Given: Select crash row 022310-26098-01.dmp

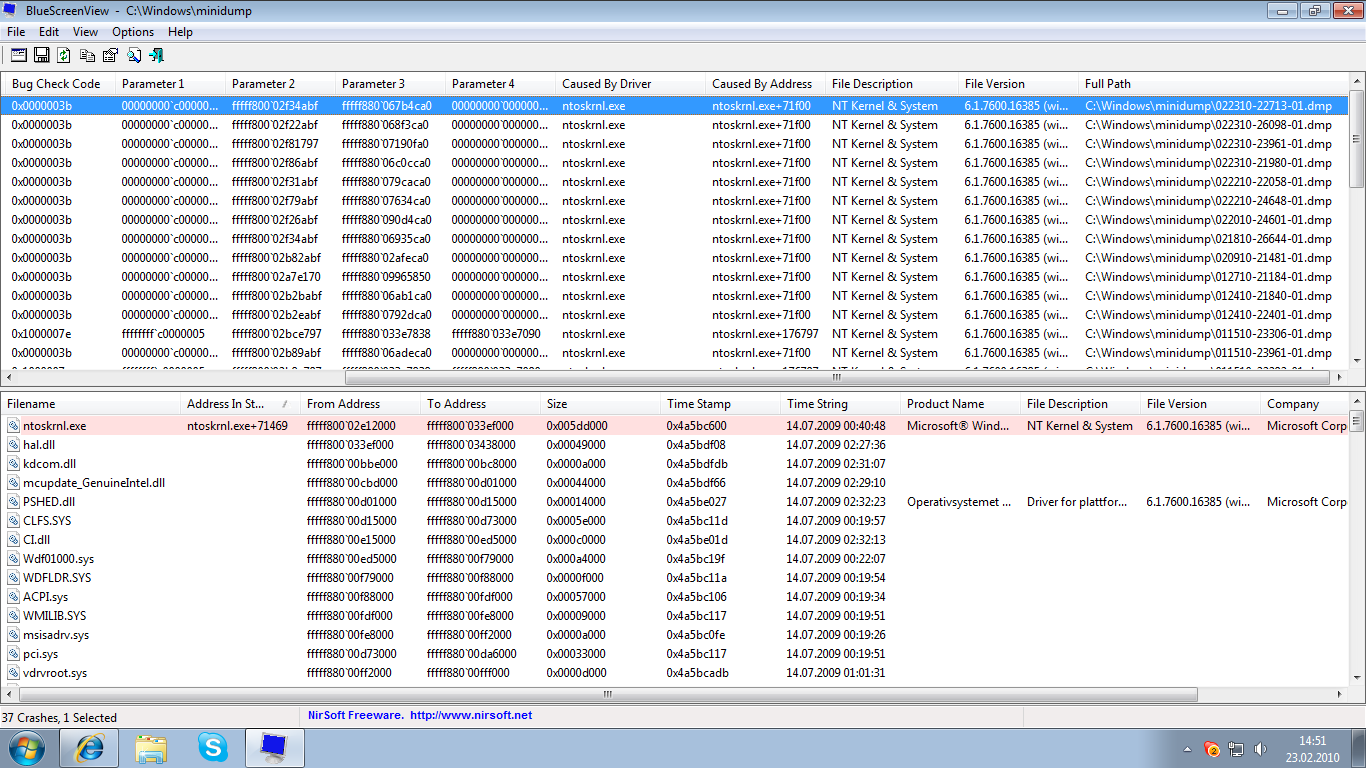Looking at the screenshot, I should (x=675, y=125).
